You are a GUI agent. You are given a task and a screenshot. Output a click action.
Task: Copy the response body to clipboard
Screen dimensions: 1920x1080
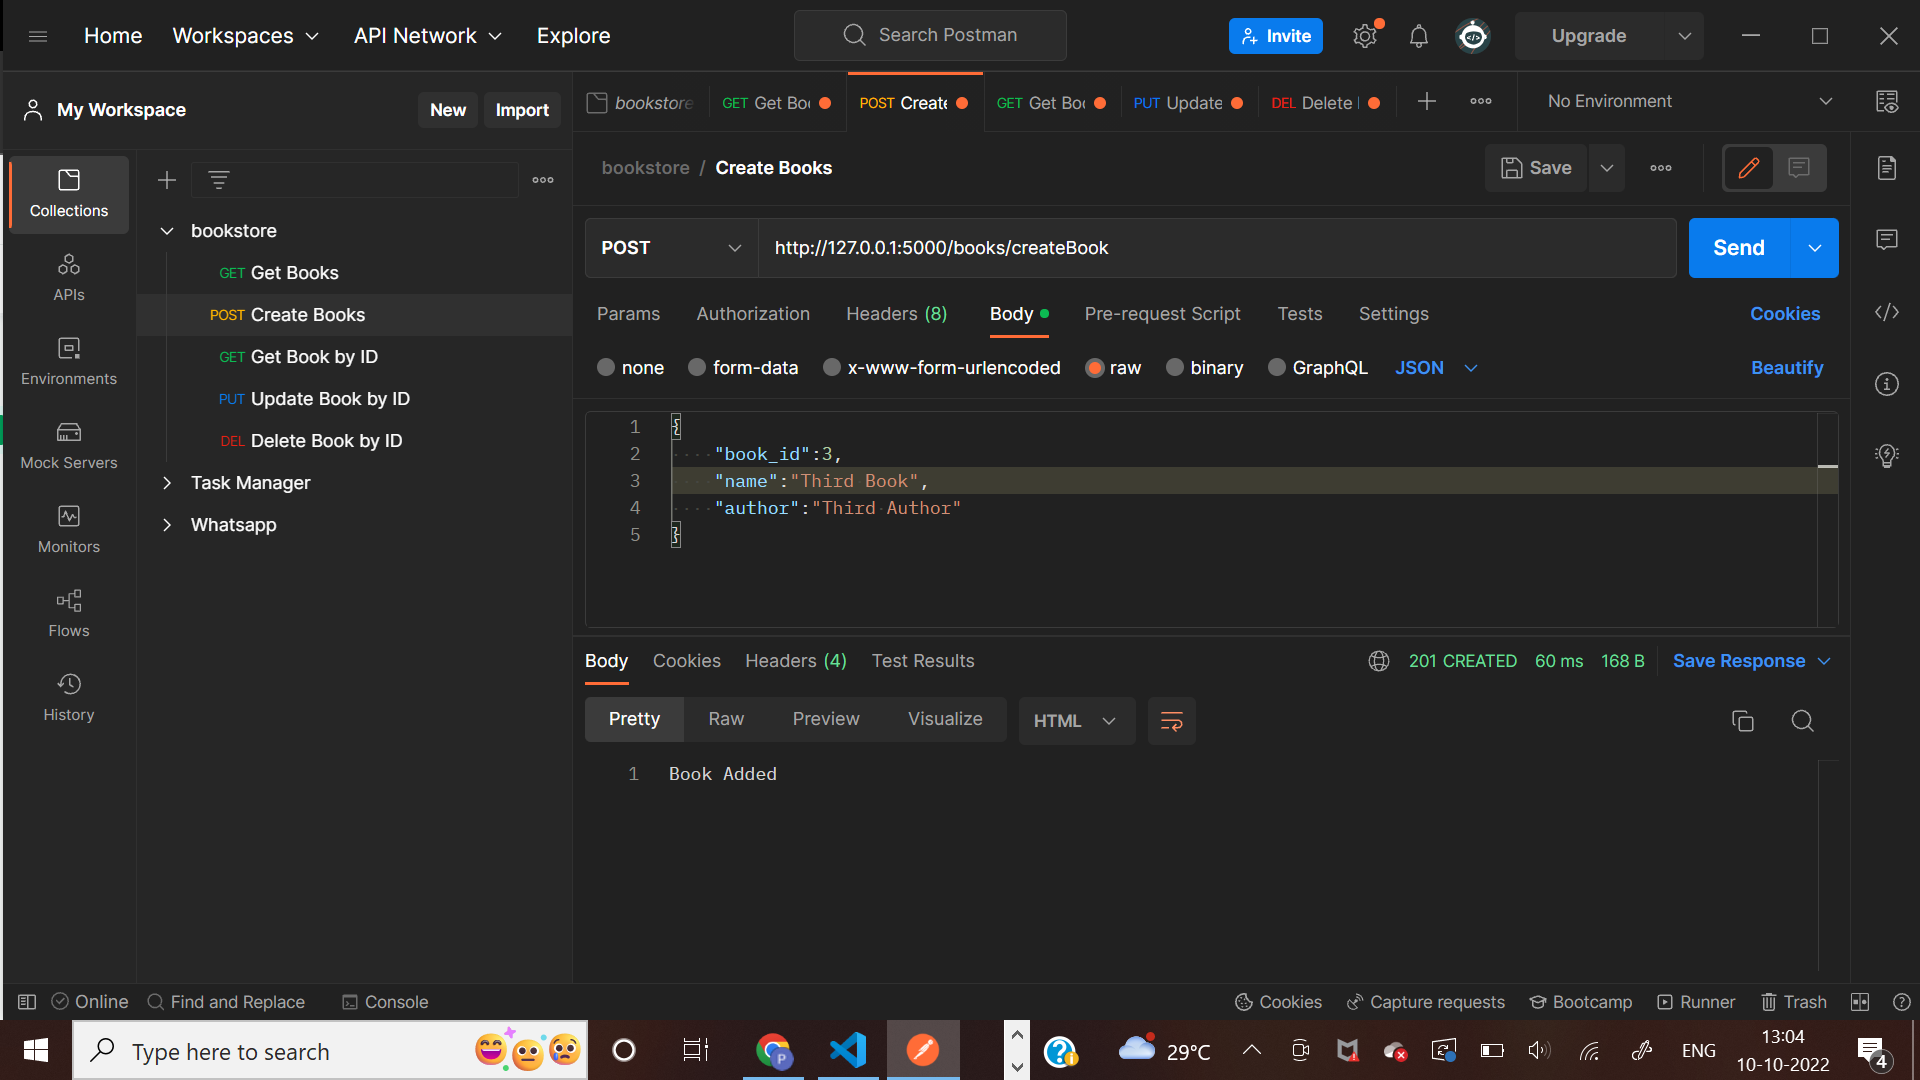(1743, 720)
